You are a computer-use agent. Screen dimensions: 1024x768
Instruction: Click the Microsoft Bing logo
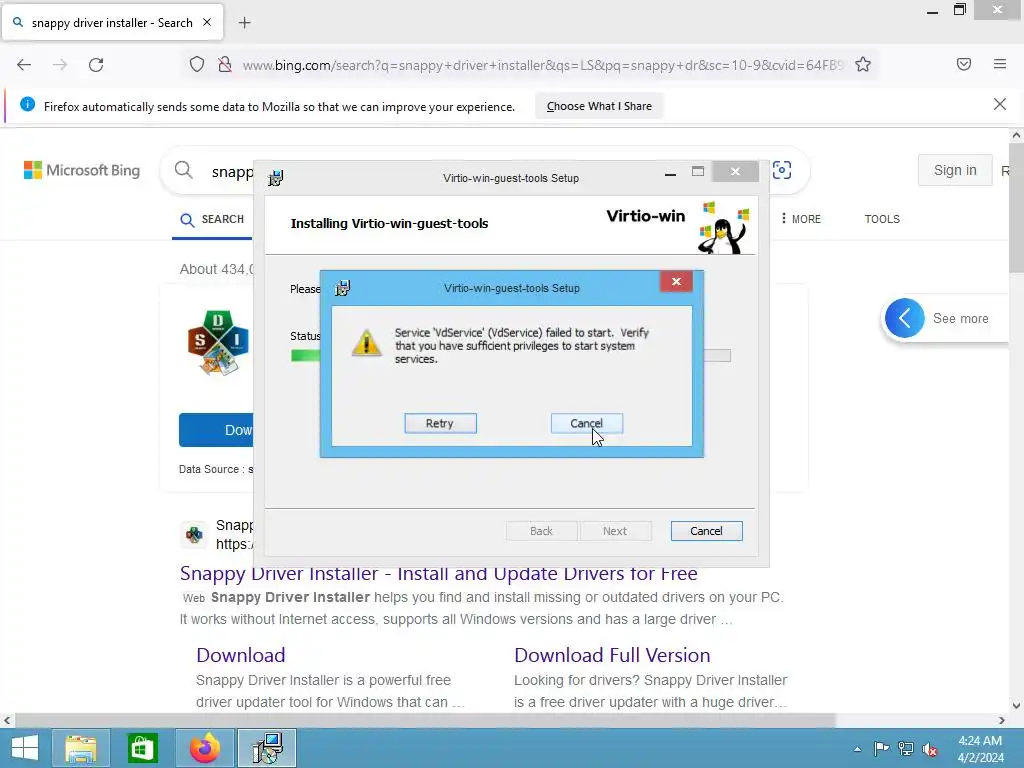82,170
